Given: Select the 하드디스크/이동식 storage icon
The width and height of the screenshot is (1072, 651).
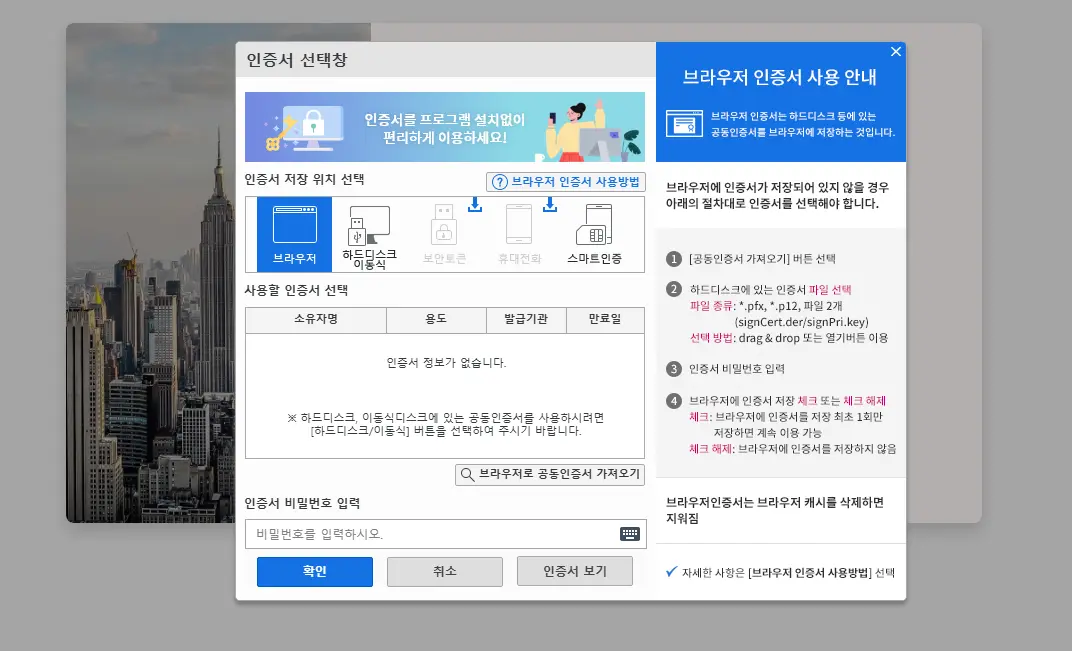Looking at the screenshot, I should (x=366, y=228).
